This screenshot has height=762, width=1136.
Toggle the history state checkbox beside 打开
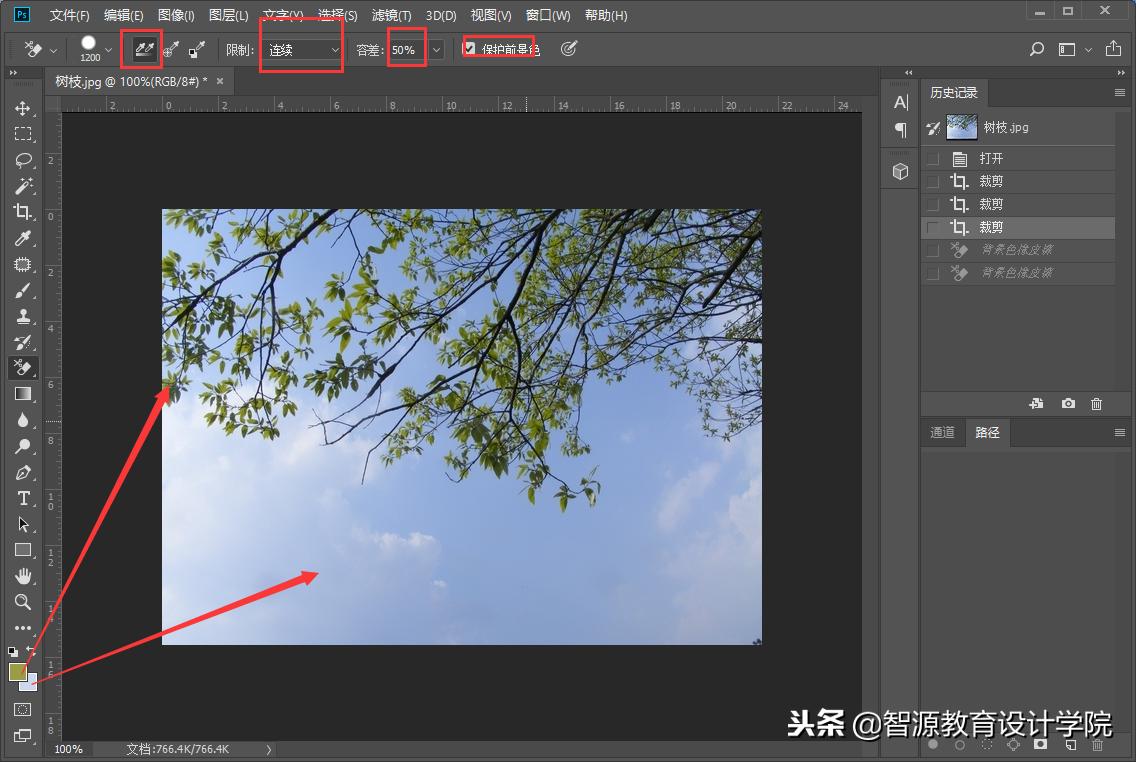coord(932,157)
